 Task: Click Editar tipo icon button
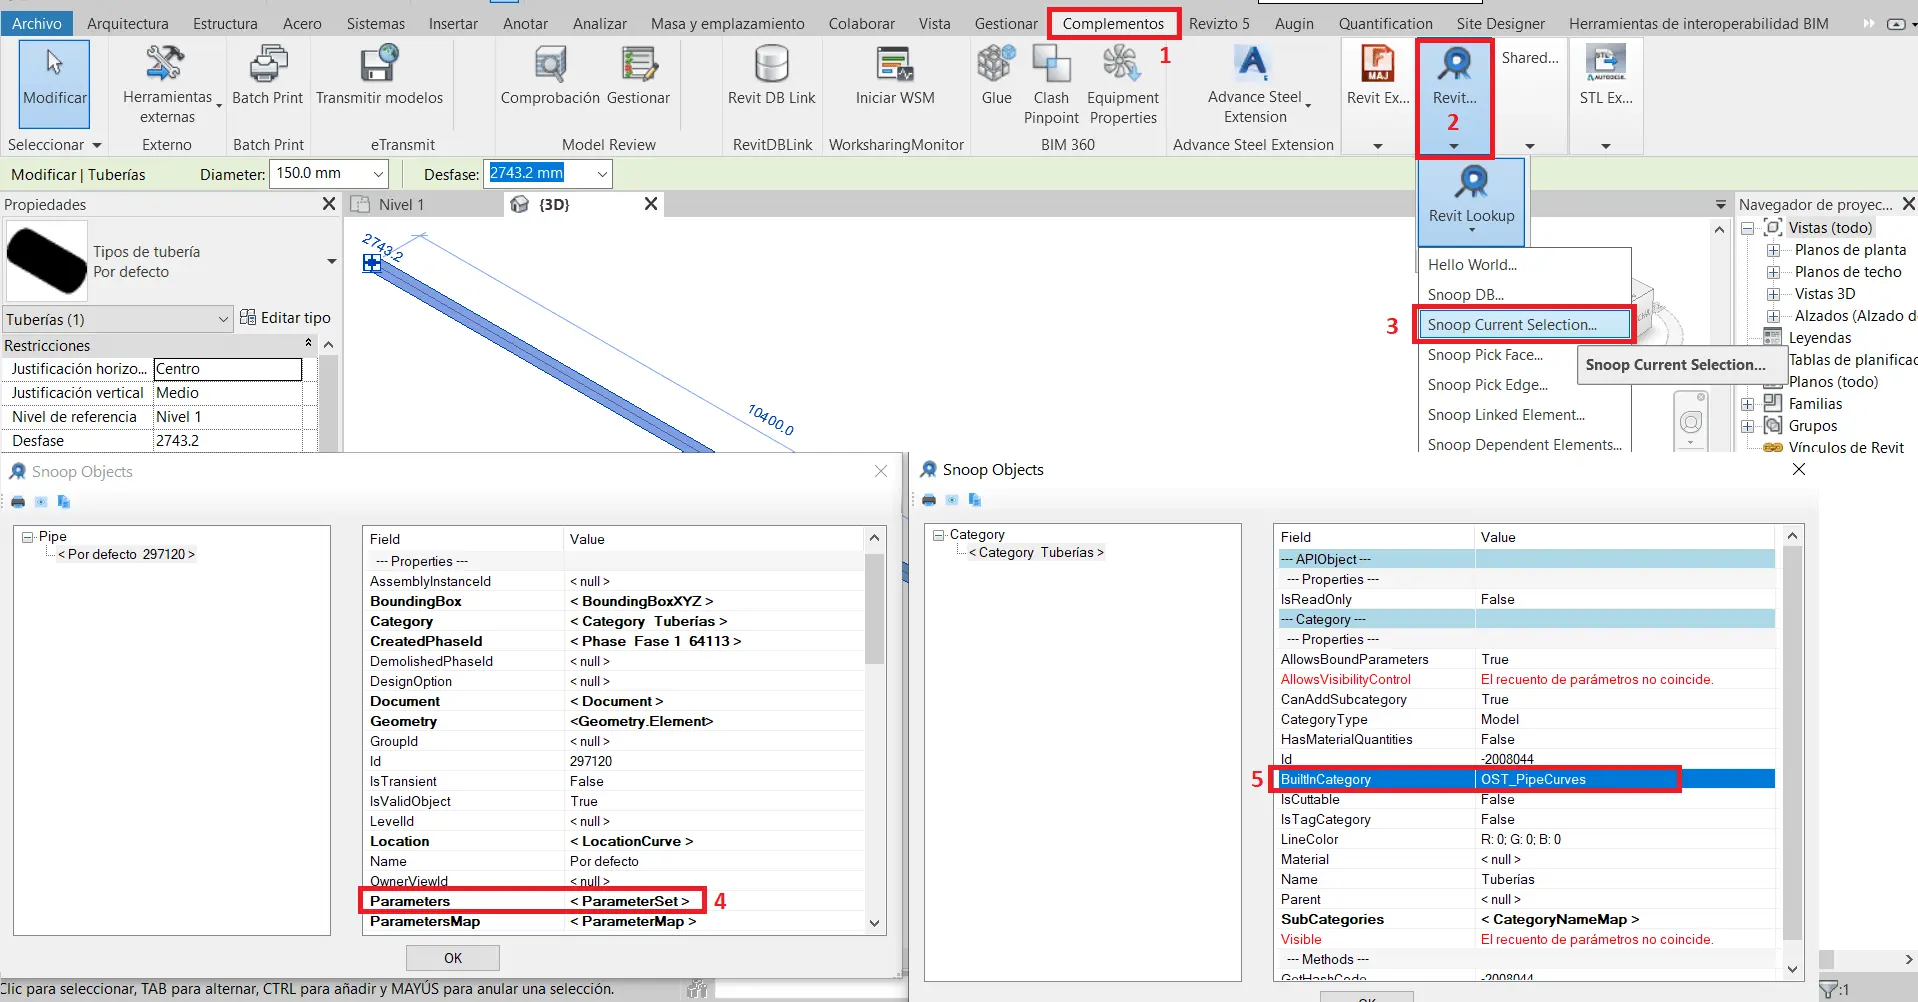286,318
